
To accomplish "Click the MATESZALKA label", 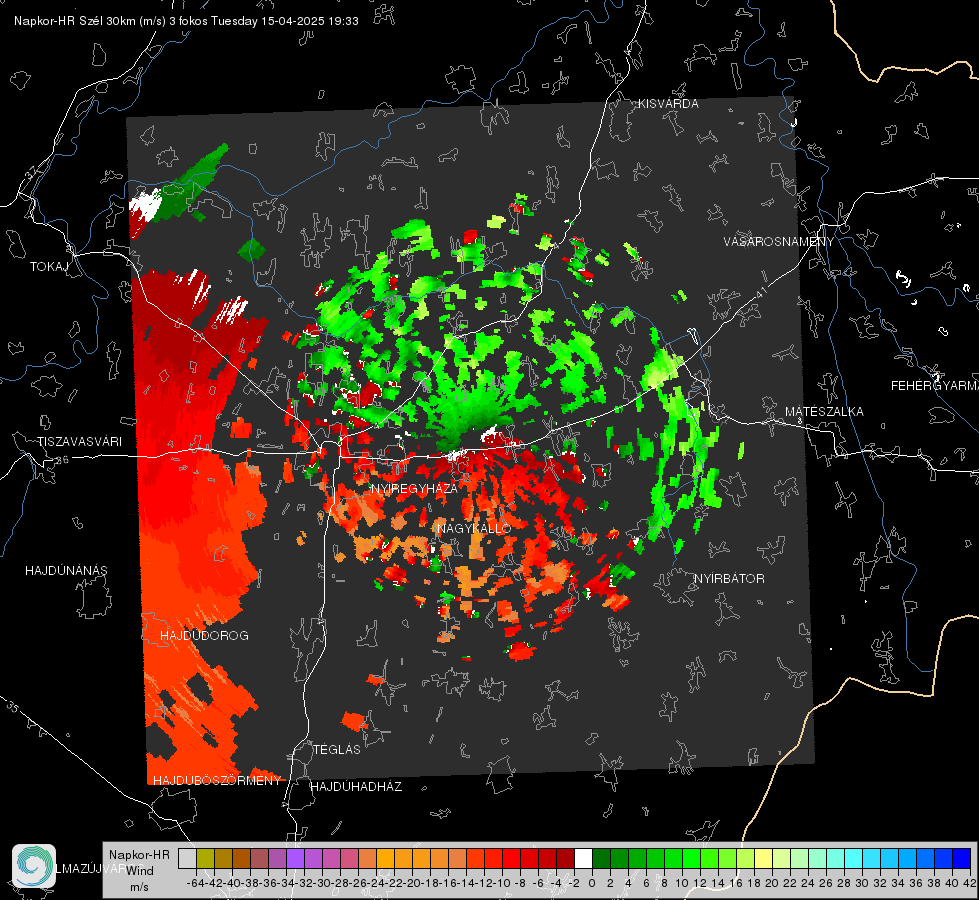I will click(824, 412).
